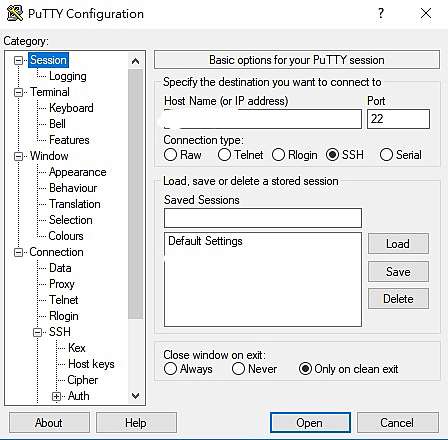Open the Proxy settings category

(x=62, y=284)
